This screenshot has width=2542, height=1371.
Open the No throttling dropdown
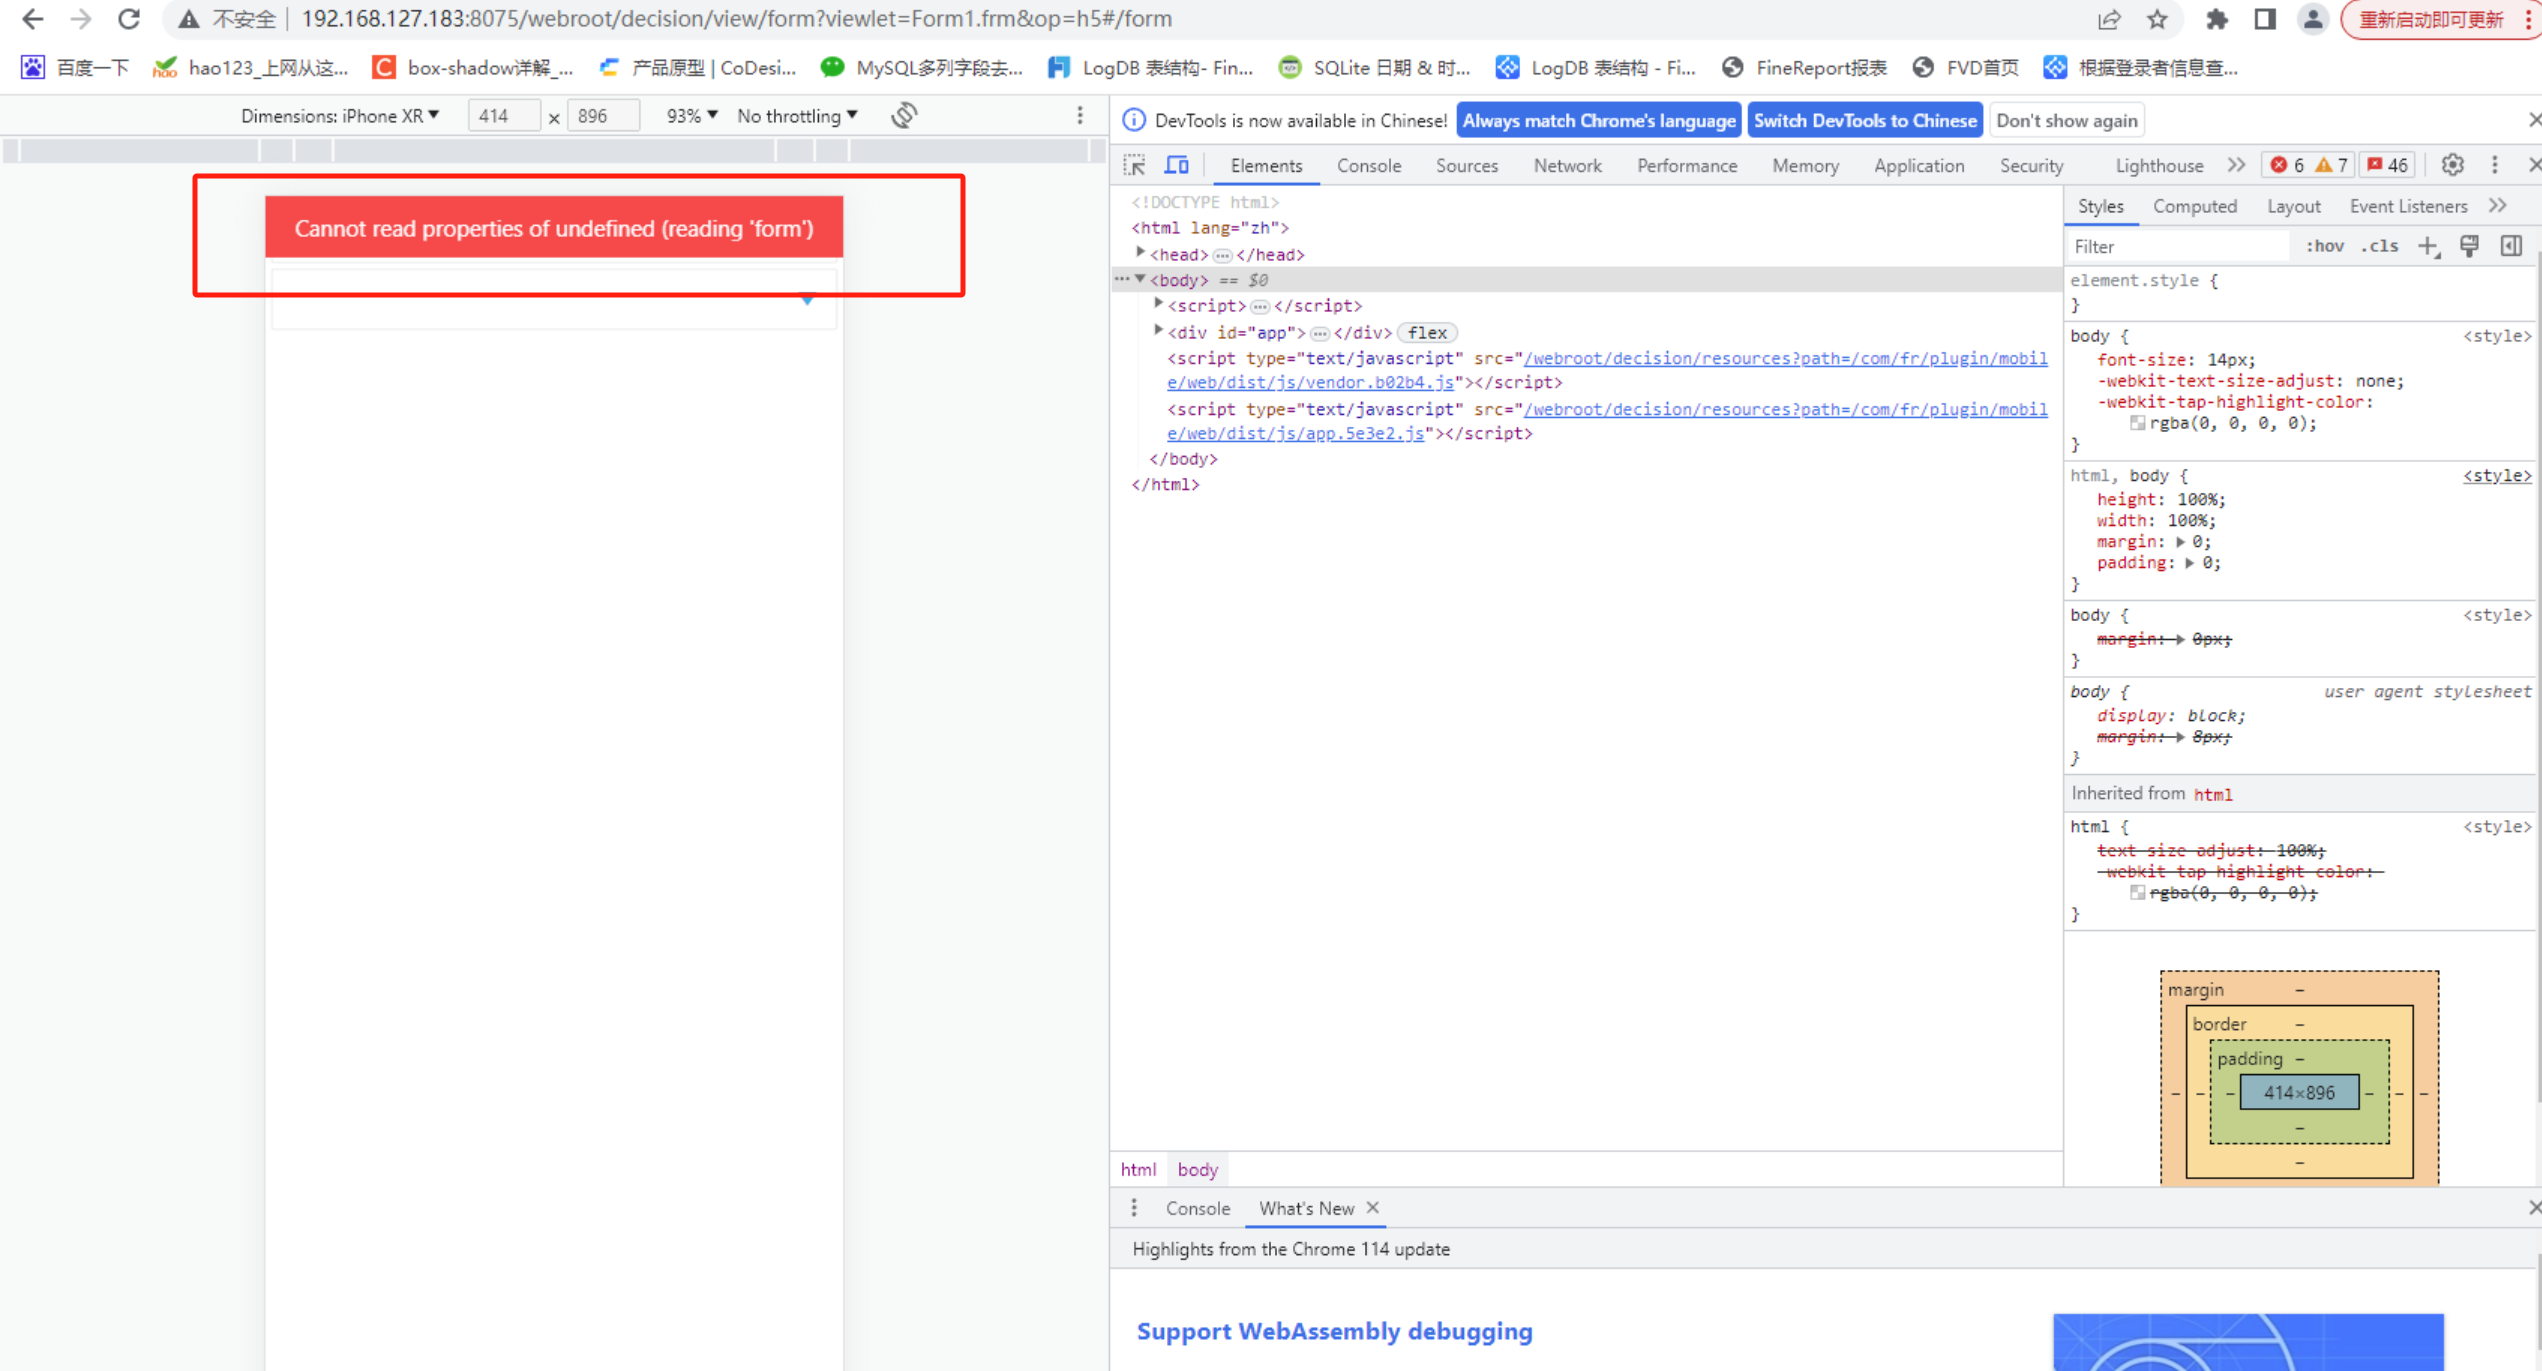797,116
